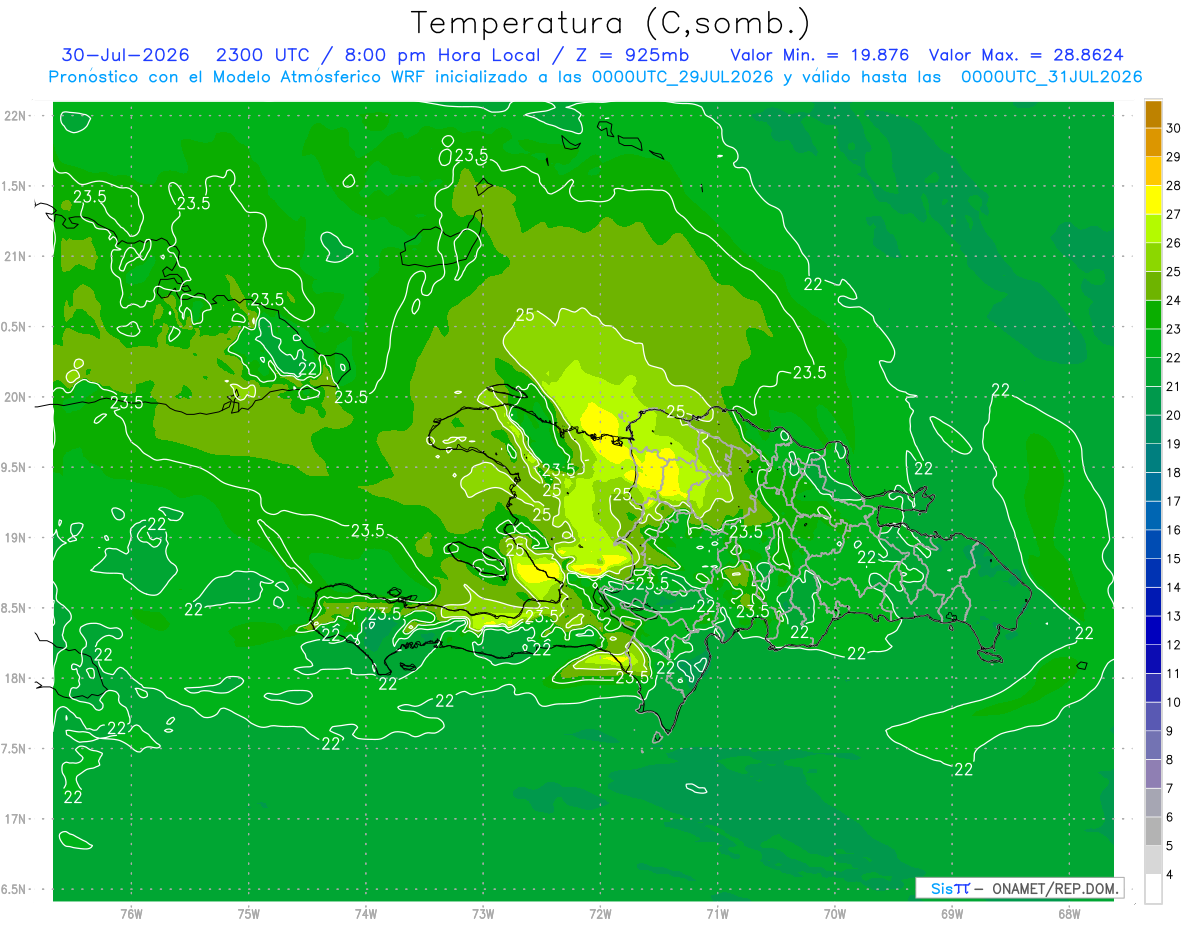
Task: Click the color scale label '4'
Action: click(x=1171, y=875)
